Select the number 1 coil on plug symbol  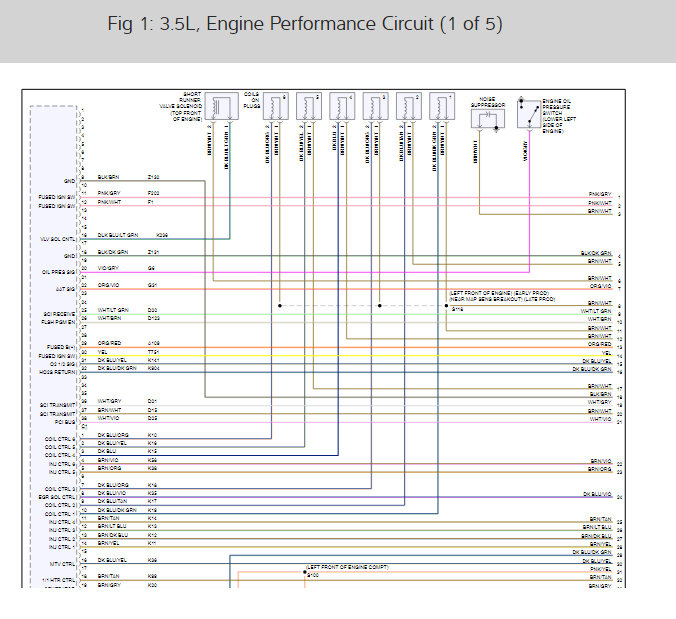pos(442,106)
